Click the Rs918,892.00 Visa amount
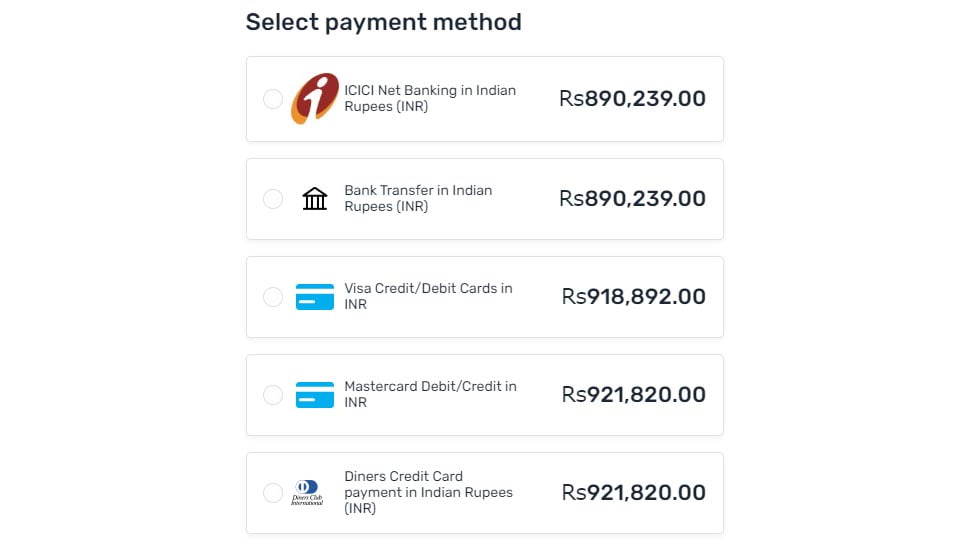This screenshot has width=960, height=540. 634,297
